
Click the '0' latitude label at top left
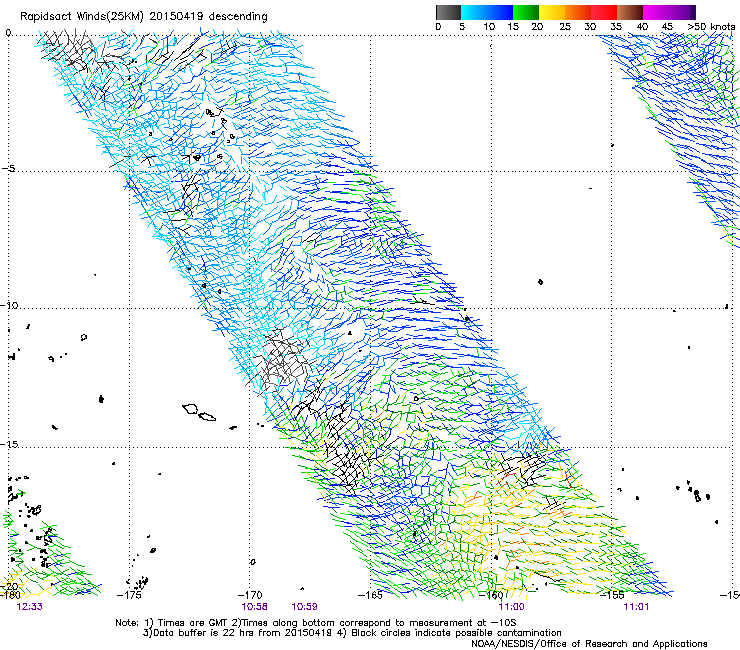point(8,33)
